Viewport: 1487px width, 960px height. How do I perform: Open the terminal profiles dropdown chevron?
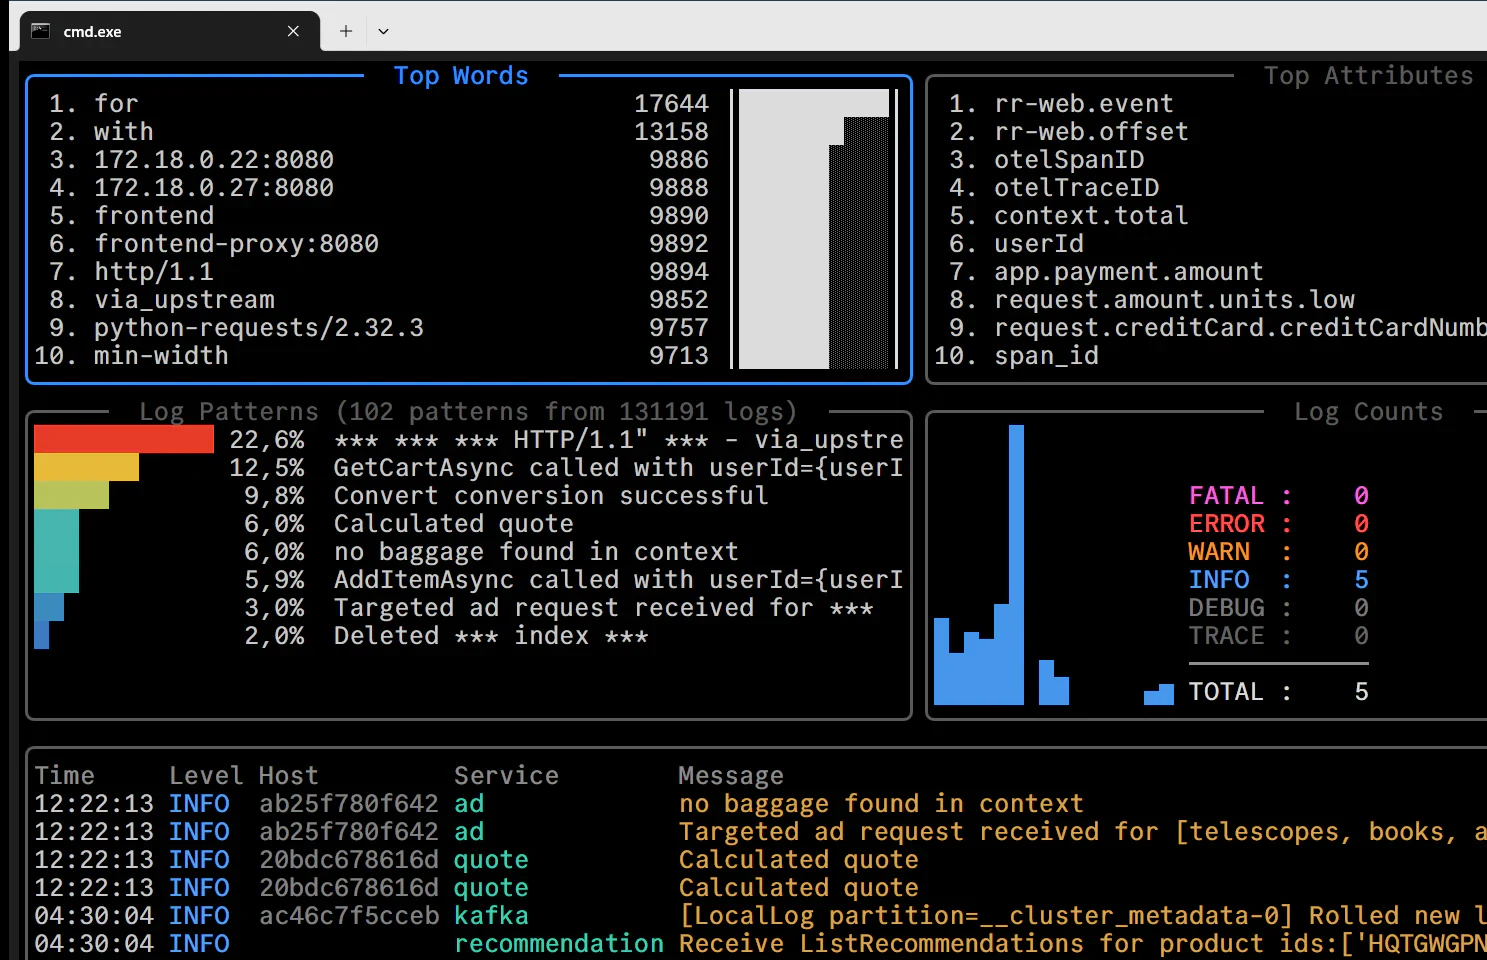[383, 31]
